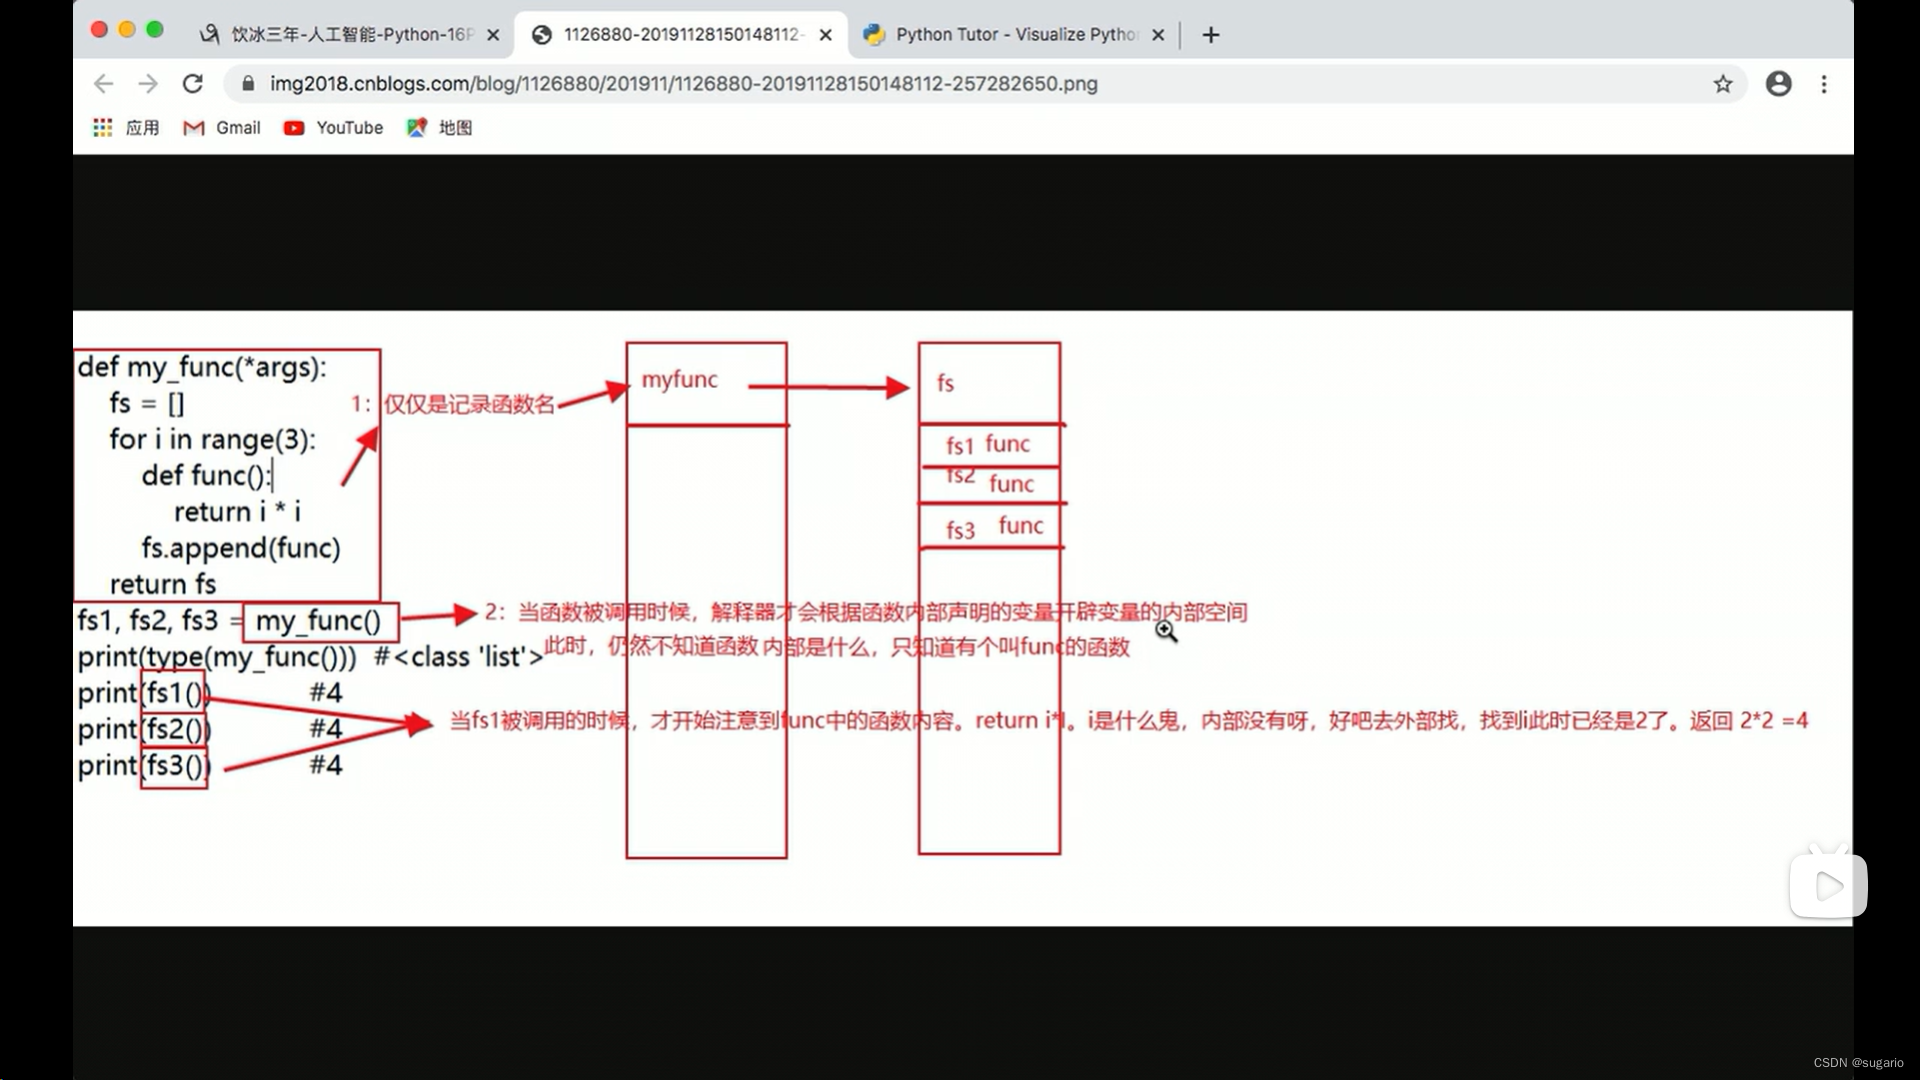The height and width of the screenshot is (1080, 1920).
Task: Open the Apps grid bookmark
Action: click(102, 128)
